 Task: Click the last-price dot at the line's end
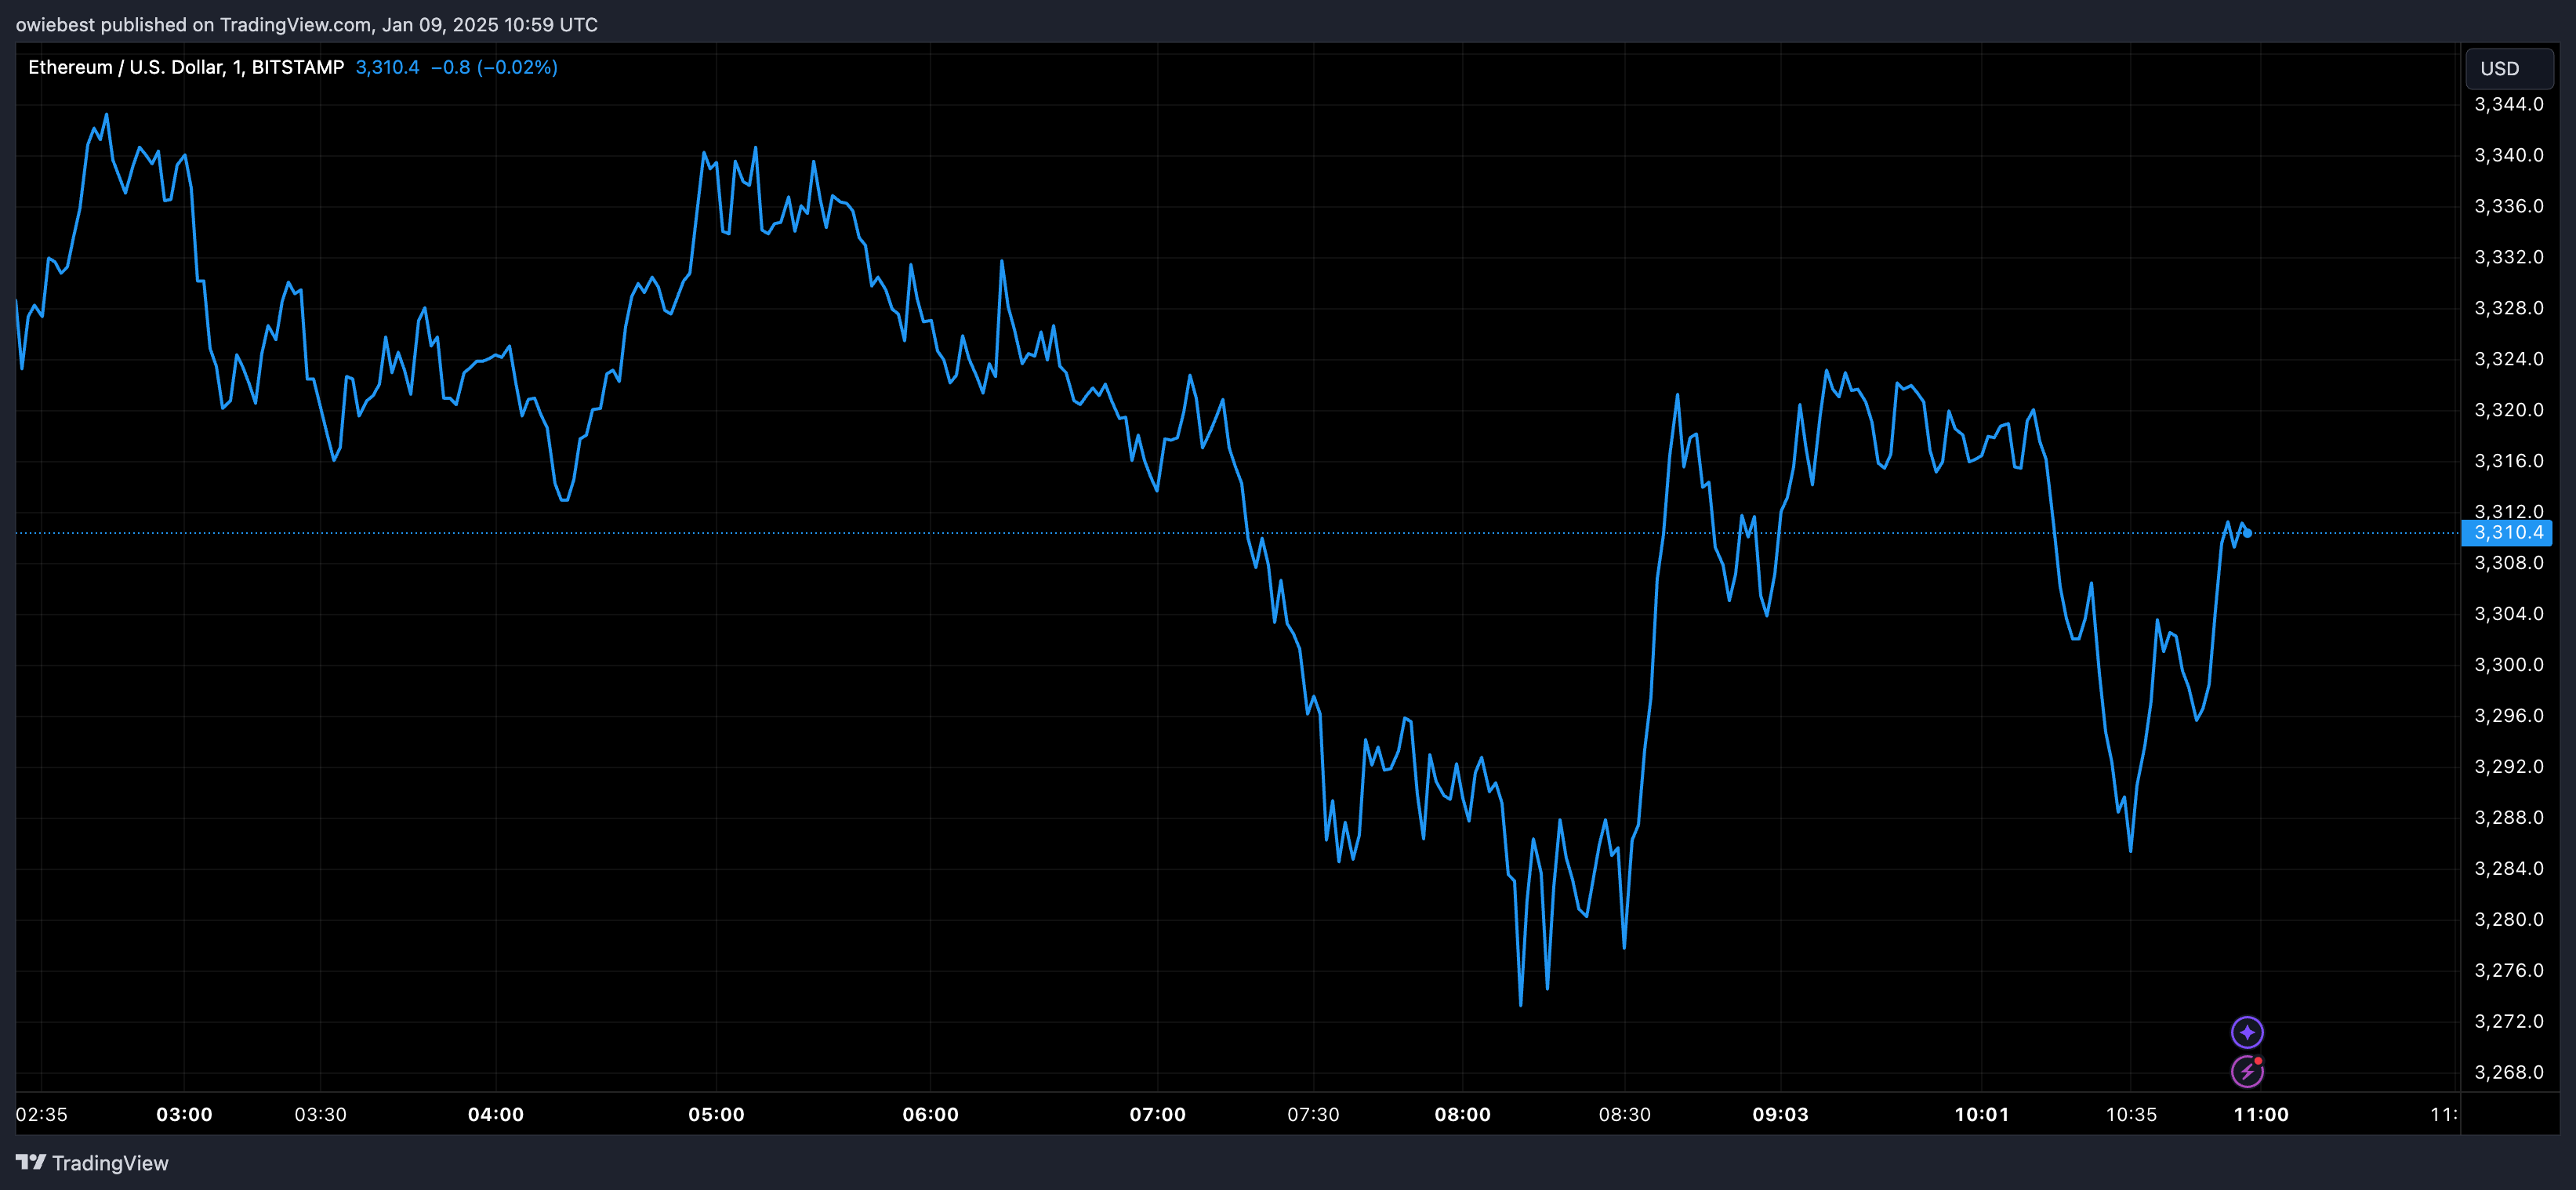pyautogui.click(x=2247, y=533)
